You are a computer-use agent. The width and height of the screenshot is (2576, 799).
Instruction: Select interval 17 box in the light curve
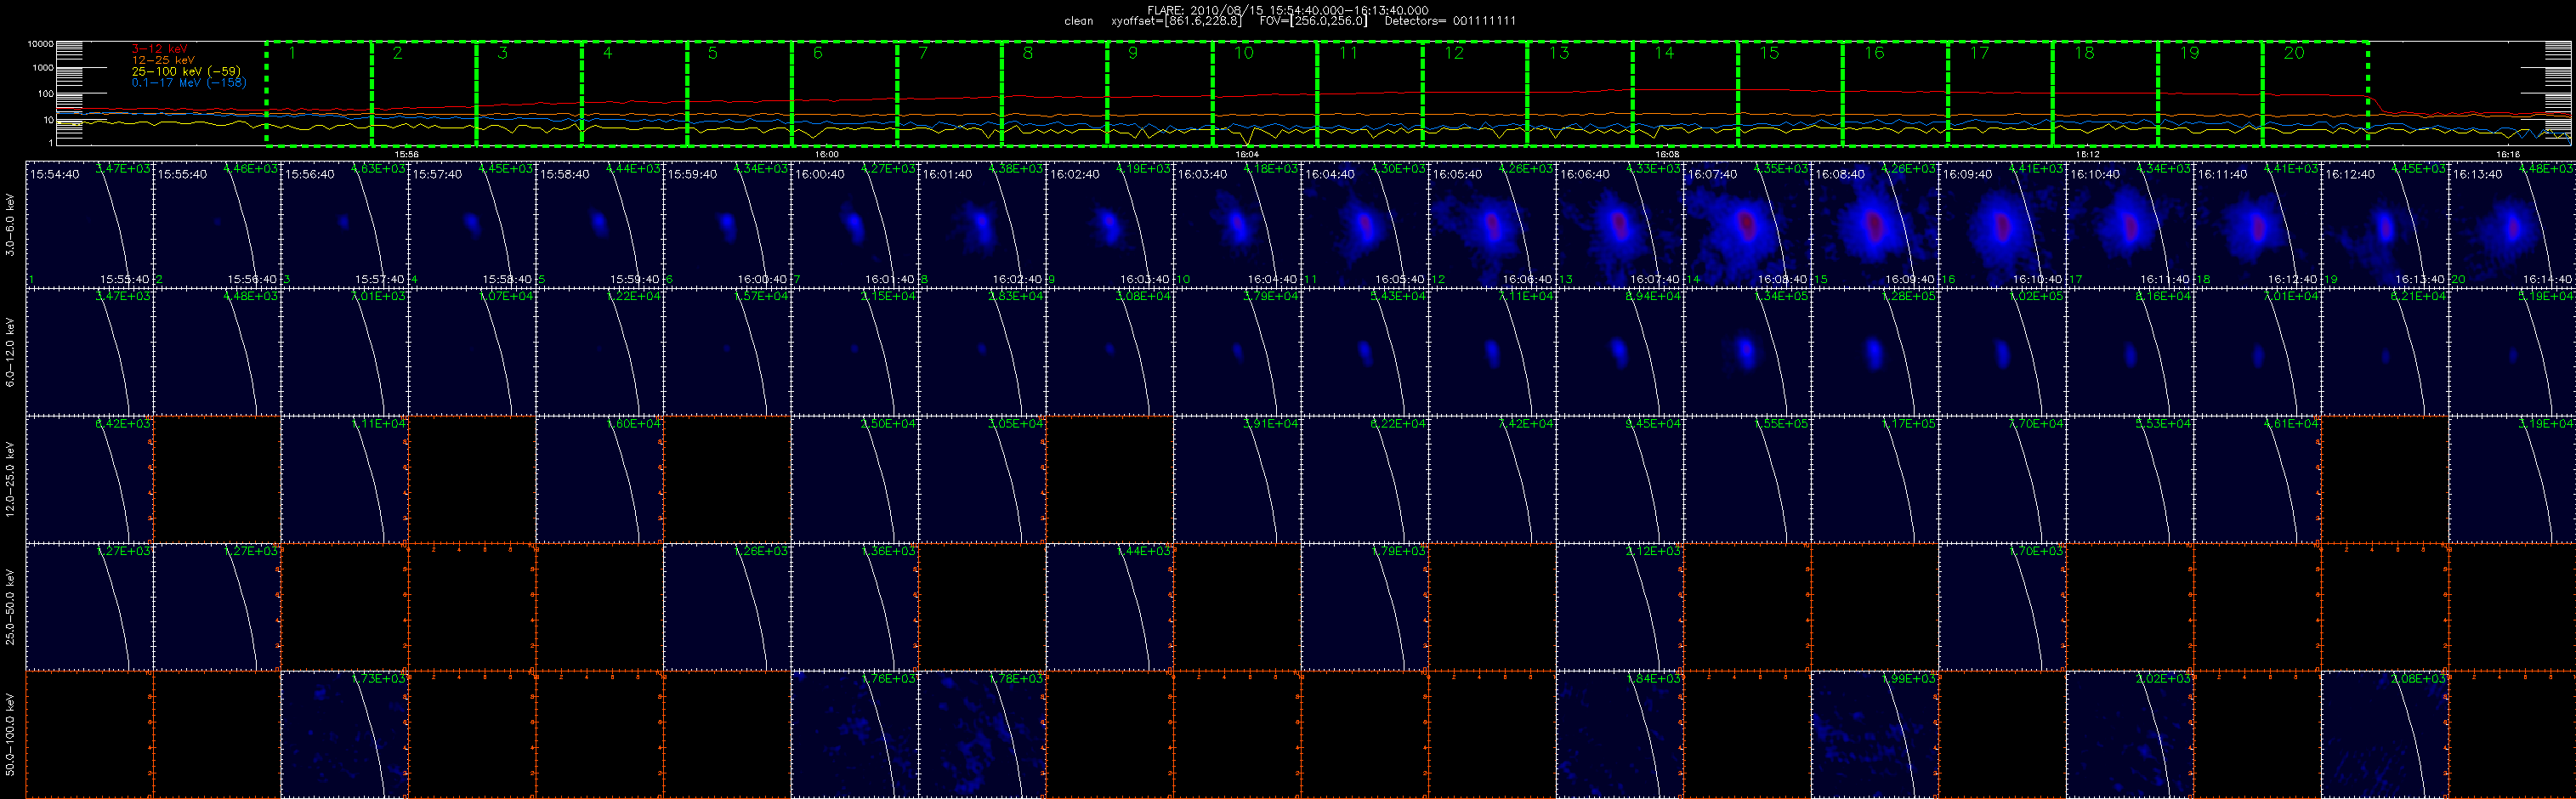pyautogui.click(x=2000, y=94)
